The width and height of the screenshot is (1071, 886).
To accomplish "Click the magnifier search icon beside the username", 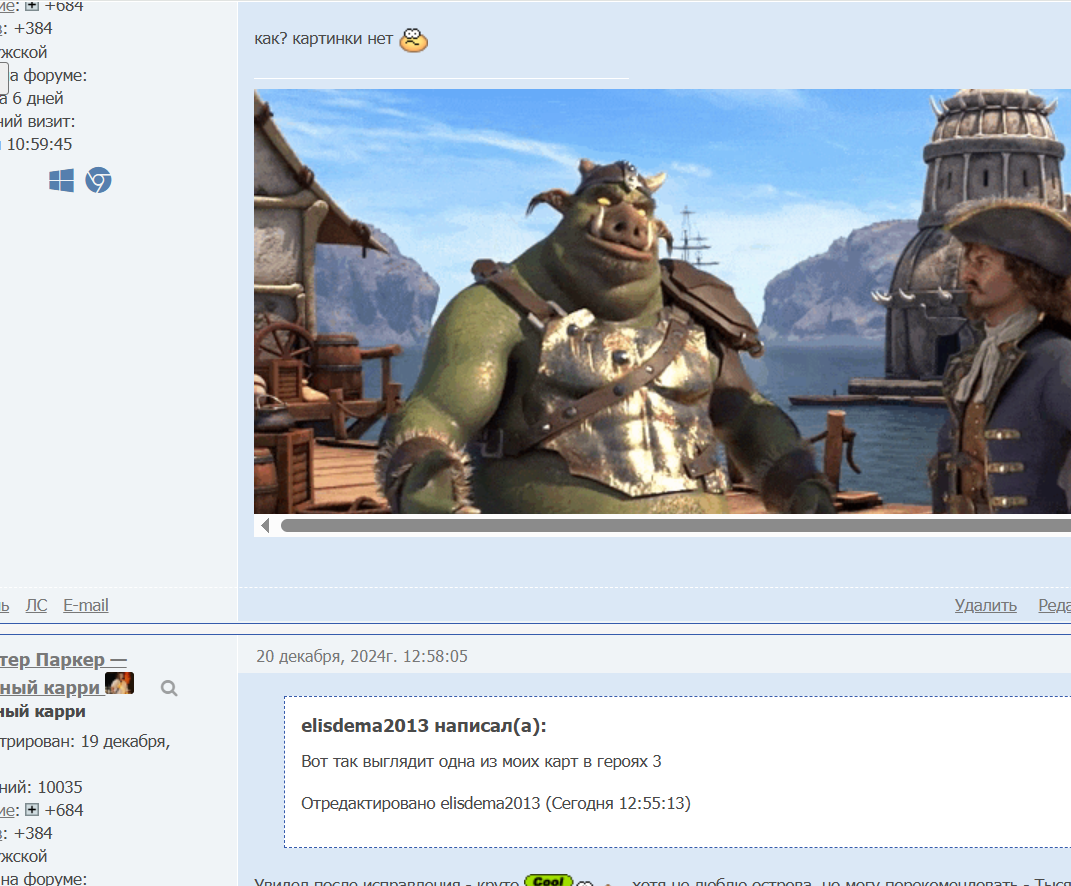I will pyautogui.click(x=169, y=688).
